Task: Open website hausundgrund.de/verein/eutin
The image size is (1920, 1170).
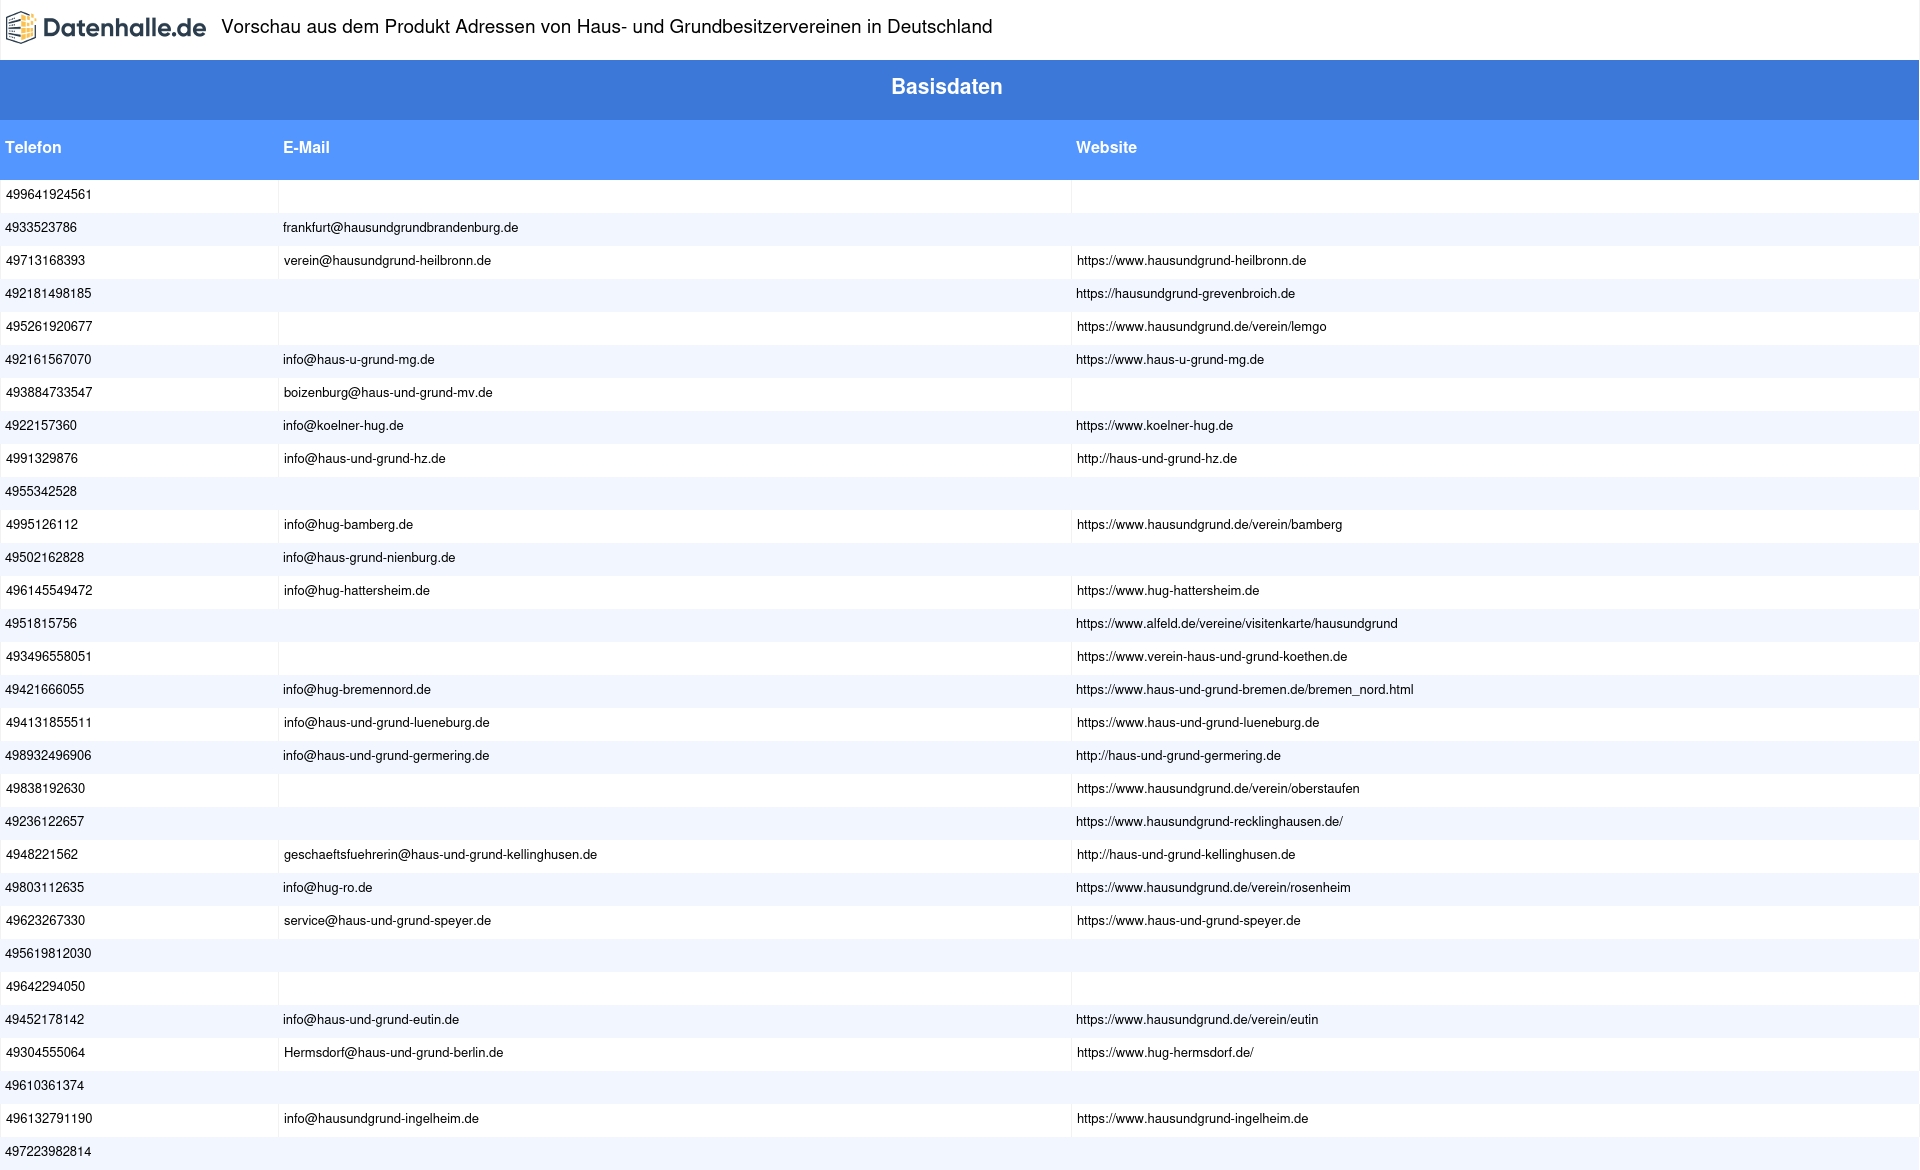Action: click(1197, 1020)
